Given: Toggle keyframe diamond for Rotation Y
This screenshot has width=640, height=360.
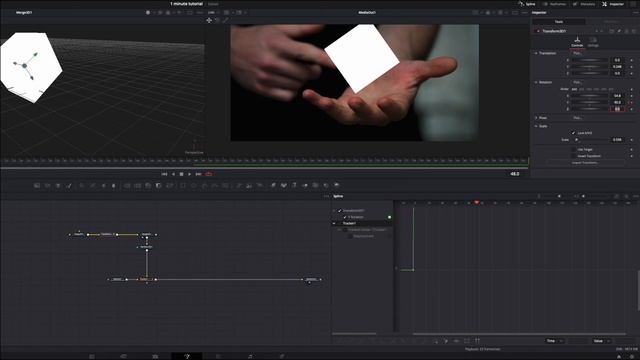Looking at the screenshot, I should coord(631,102).
